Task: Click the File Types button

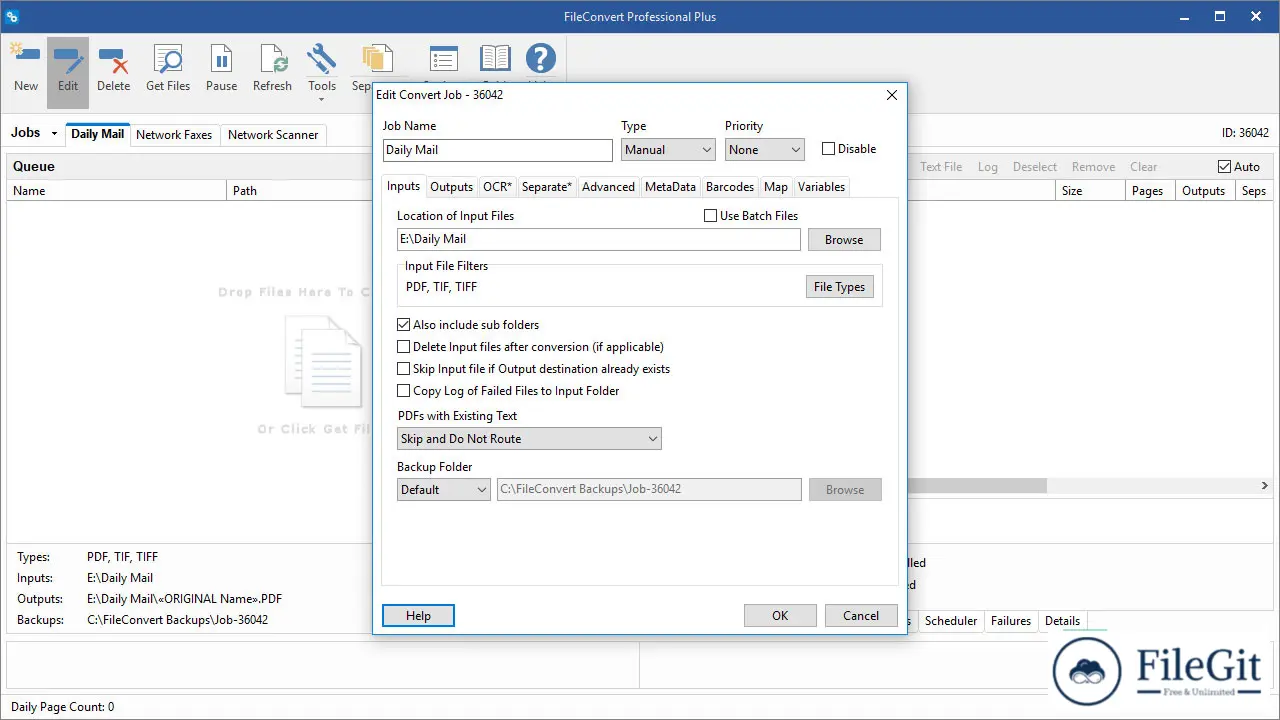Action: (x=840, y=287)
